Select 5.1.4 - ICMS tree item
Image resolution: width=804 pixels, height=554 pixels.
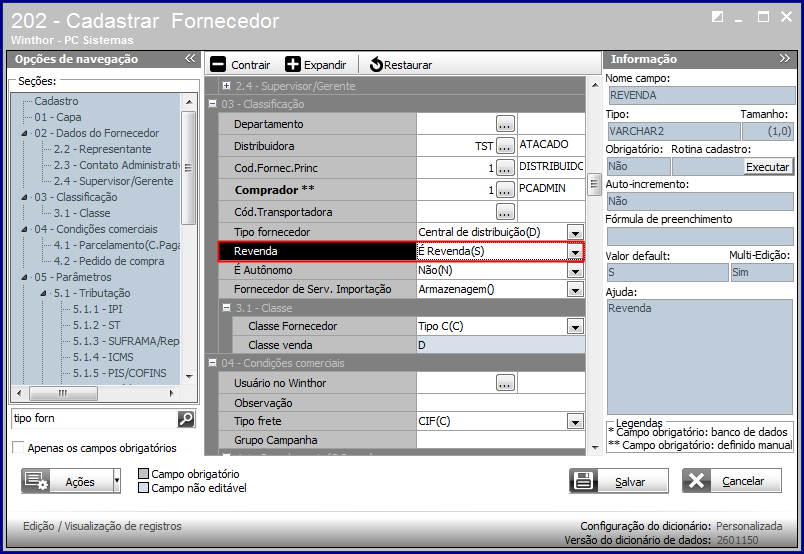tap(103, 357)
